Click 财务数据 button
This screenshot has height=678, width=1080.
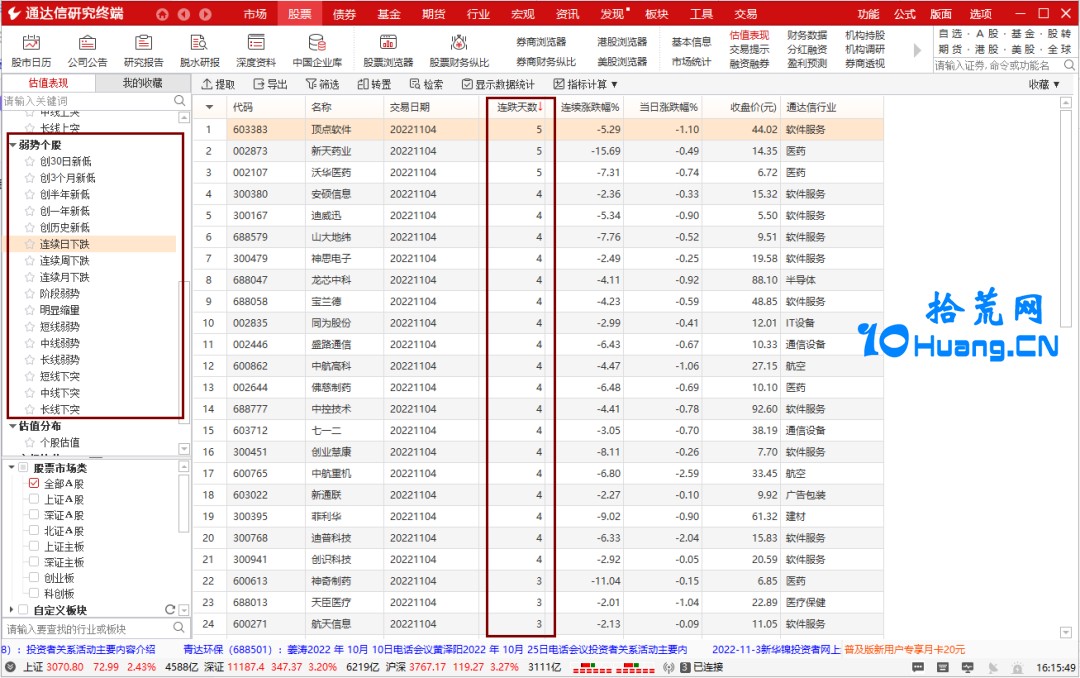tap(807, 35)
